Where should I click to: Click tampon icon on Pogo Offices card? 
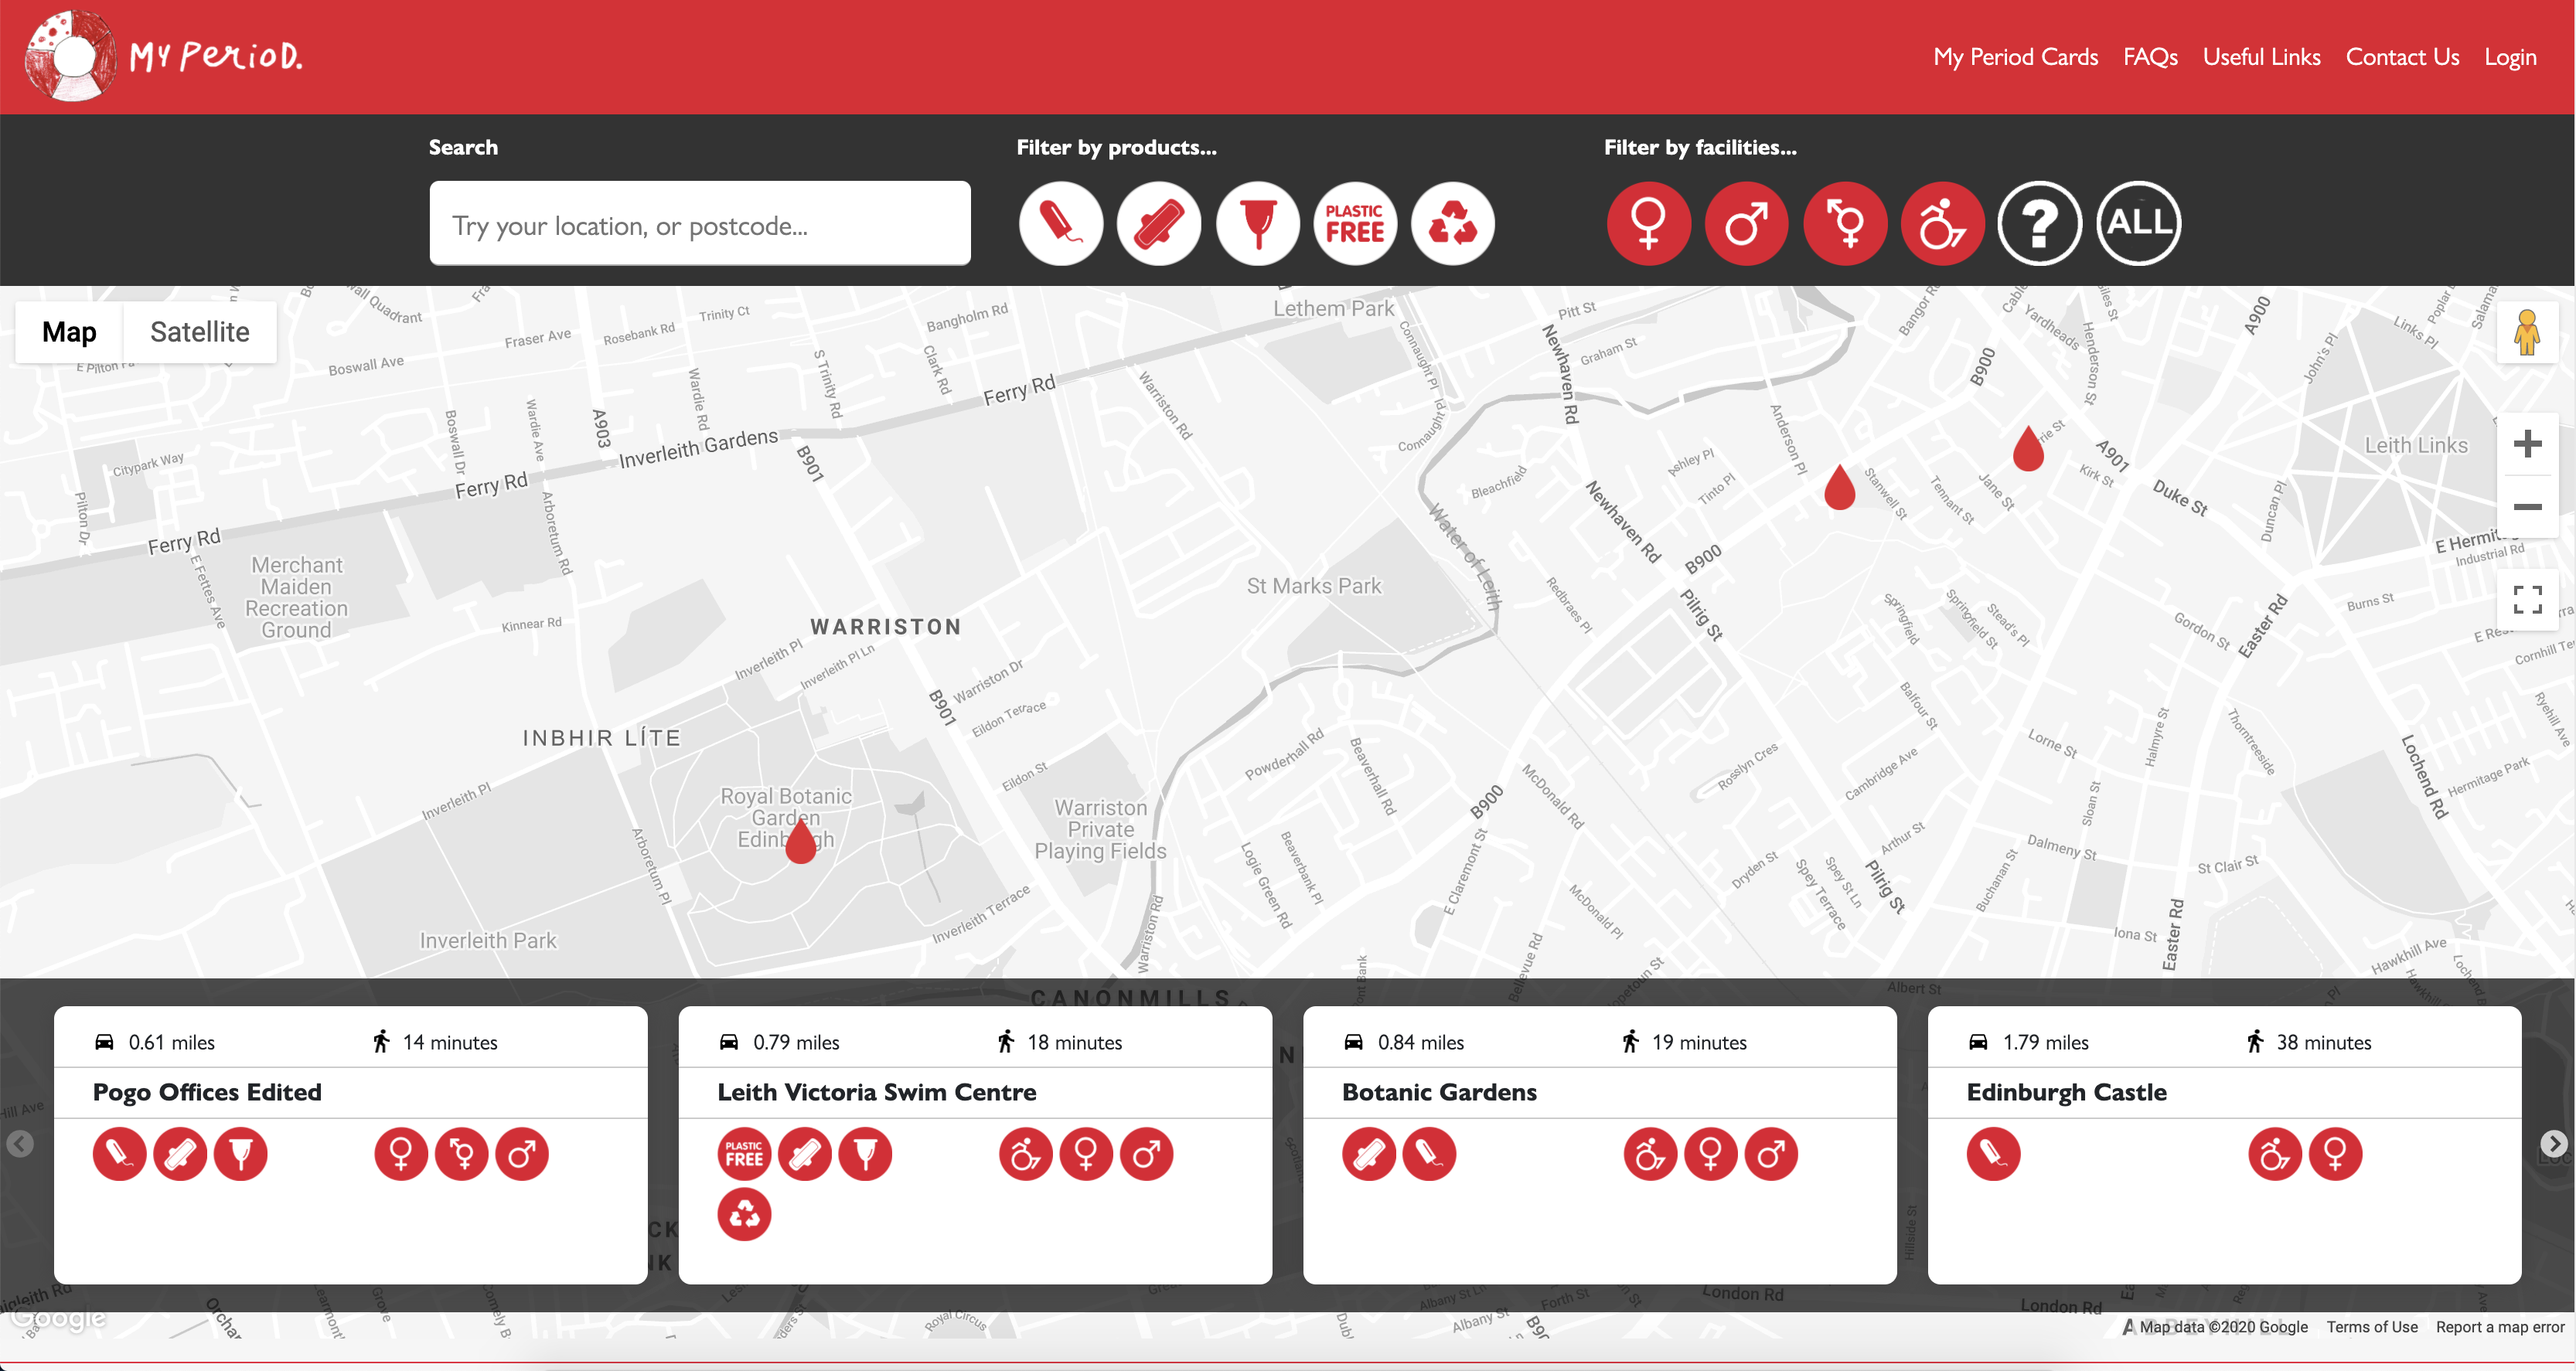click(x=120, y=1154)
